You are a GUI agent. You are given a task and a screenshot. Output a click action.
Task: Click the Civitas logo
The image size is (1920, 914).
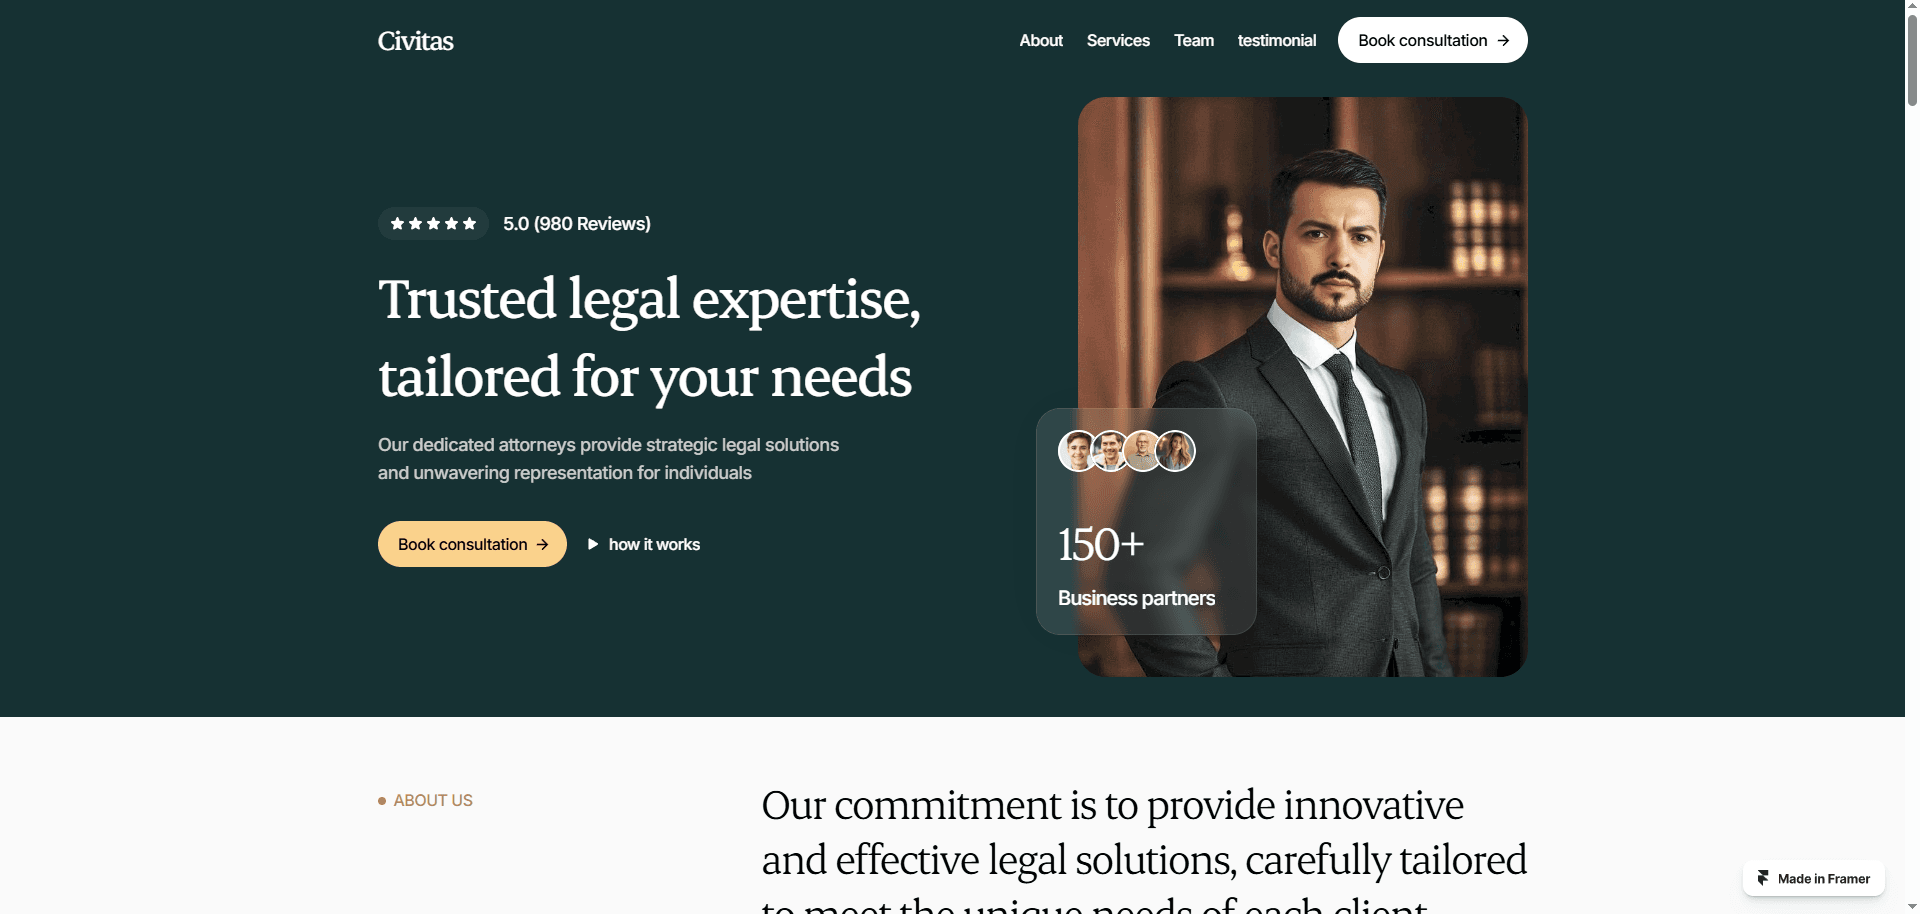point(415,41)
